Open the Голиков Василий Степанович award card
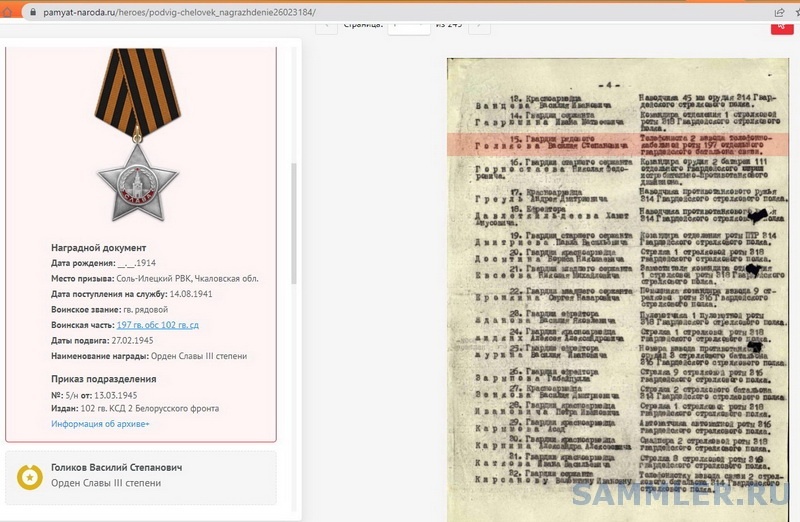800x522 pixels. [141, 478]
